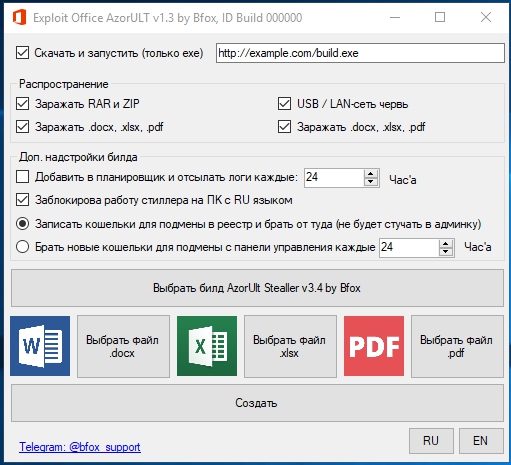Click the wallet refresh hours field showing 24
The image size is (511, 465).
409,248
